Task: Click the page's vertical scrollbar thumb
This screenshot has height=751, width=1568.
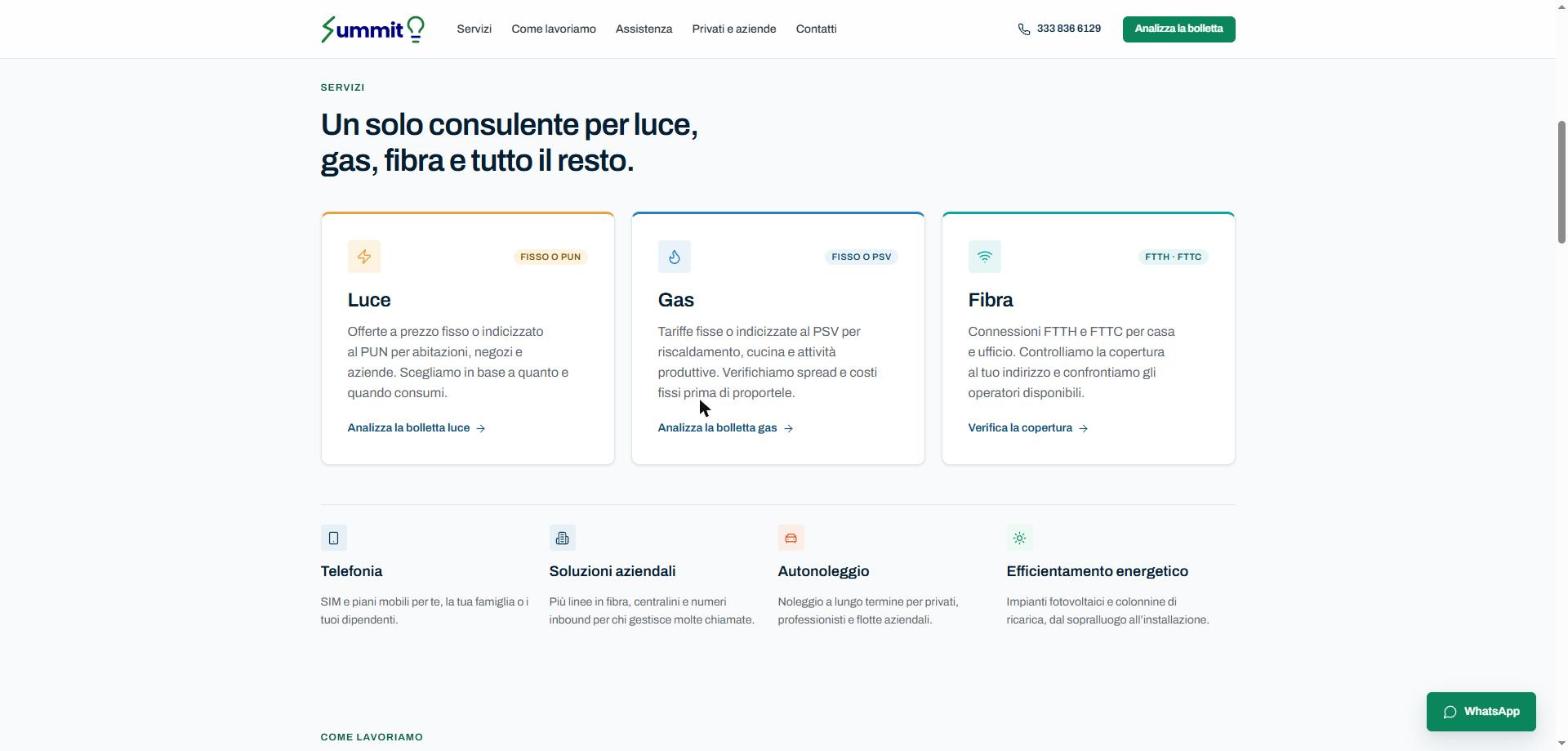Action: [1561, 181]
